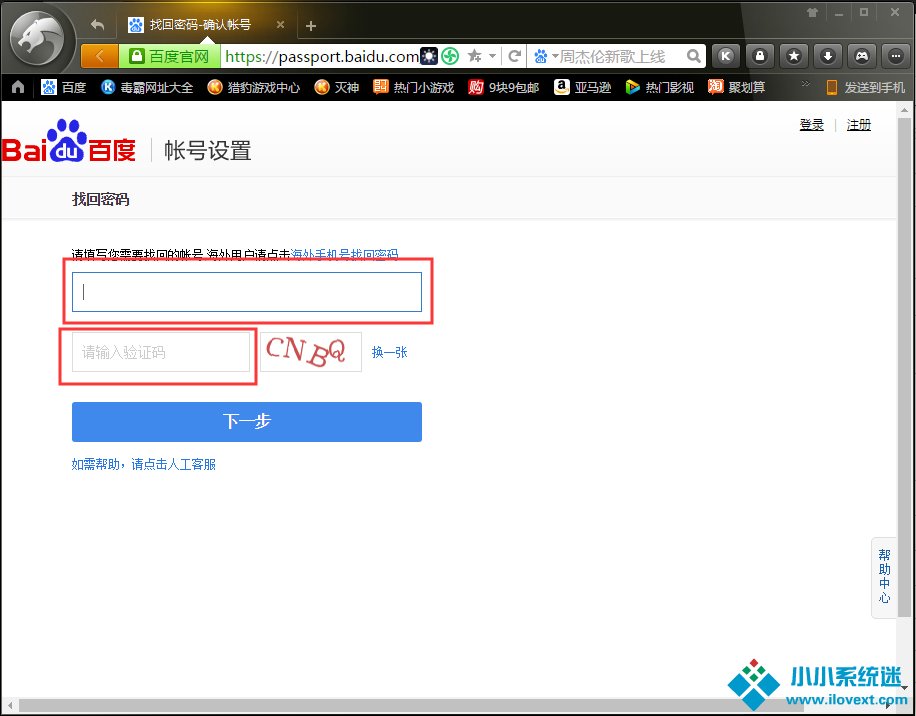Click the star favorites toolbar button
Screen dimensions: 916x716
(x=794, y=56)
